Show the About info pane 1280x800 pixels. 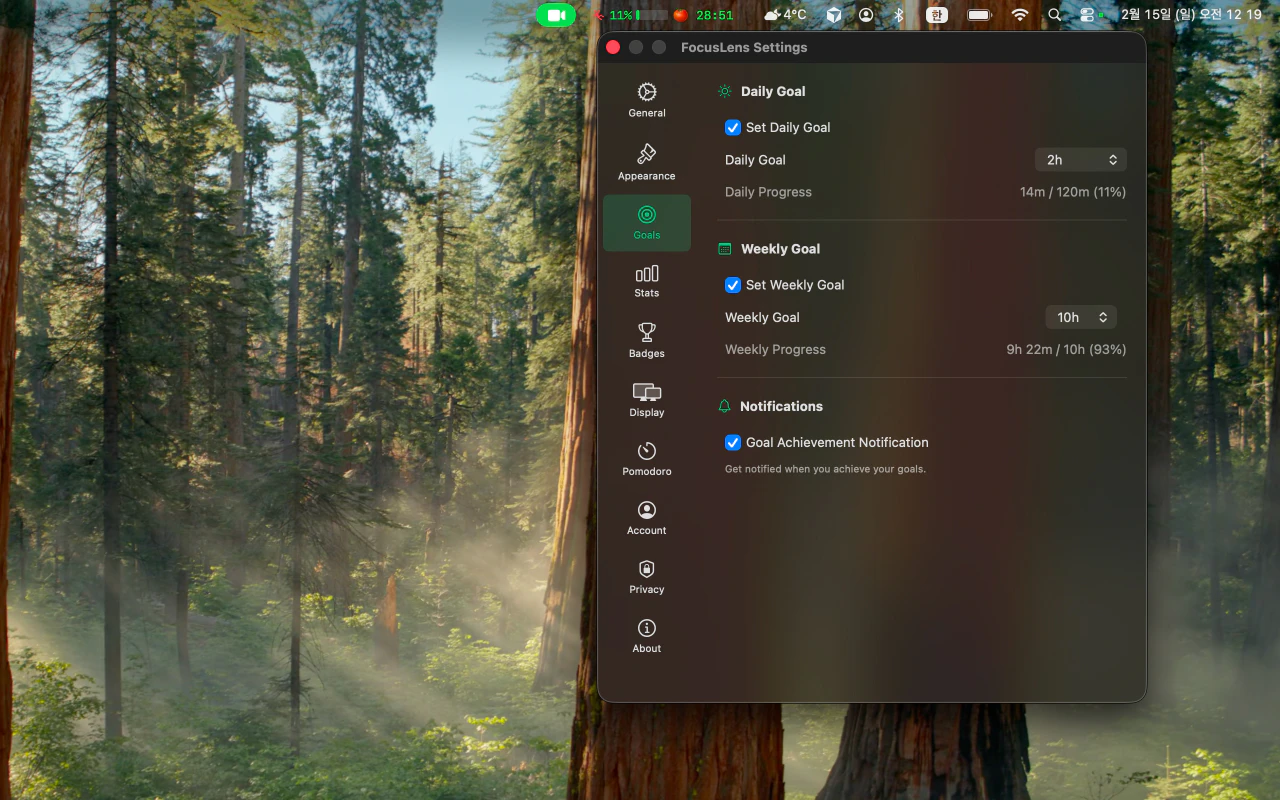click(647, 635)
